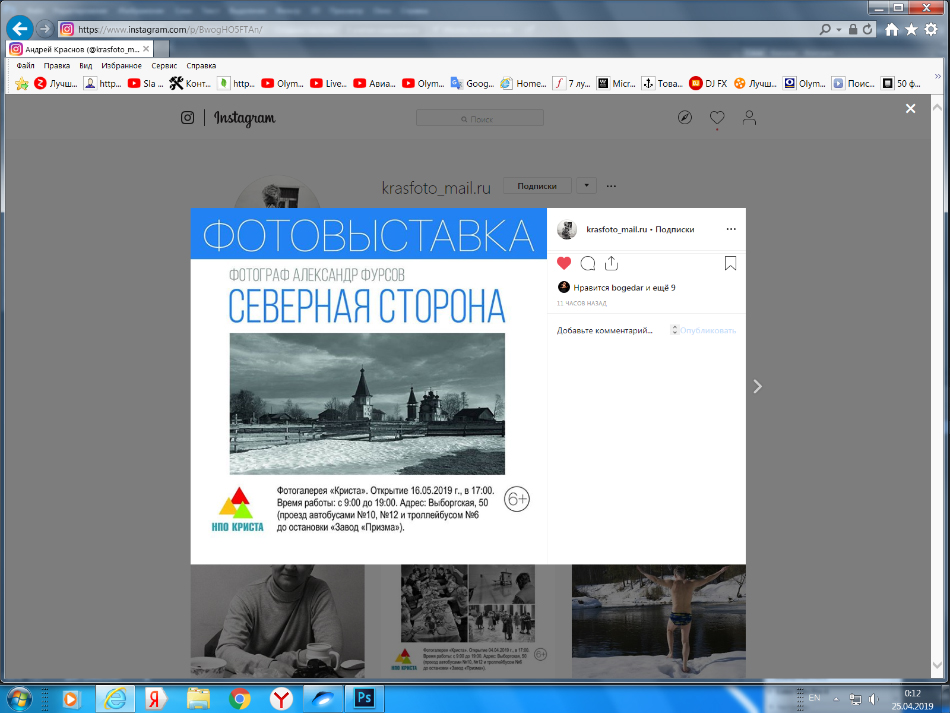950x713 pixels.
Task: Open the Поис... bookmark
Action: (x=853, y=84)
